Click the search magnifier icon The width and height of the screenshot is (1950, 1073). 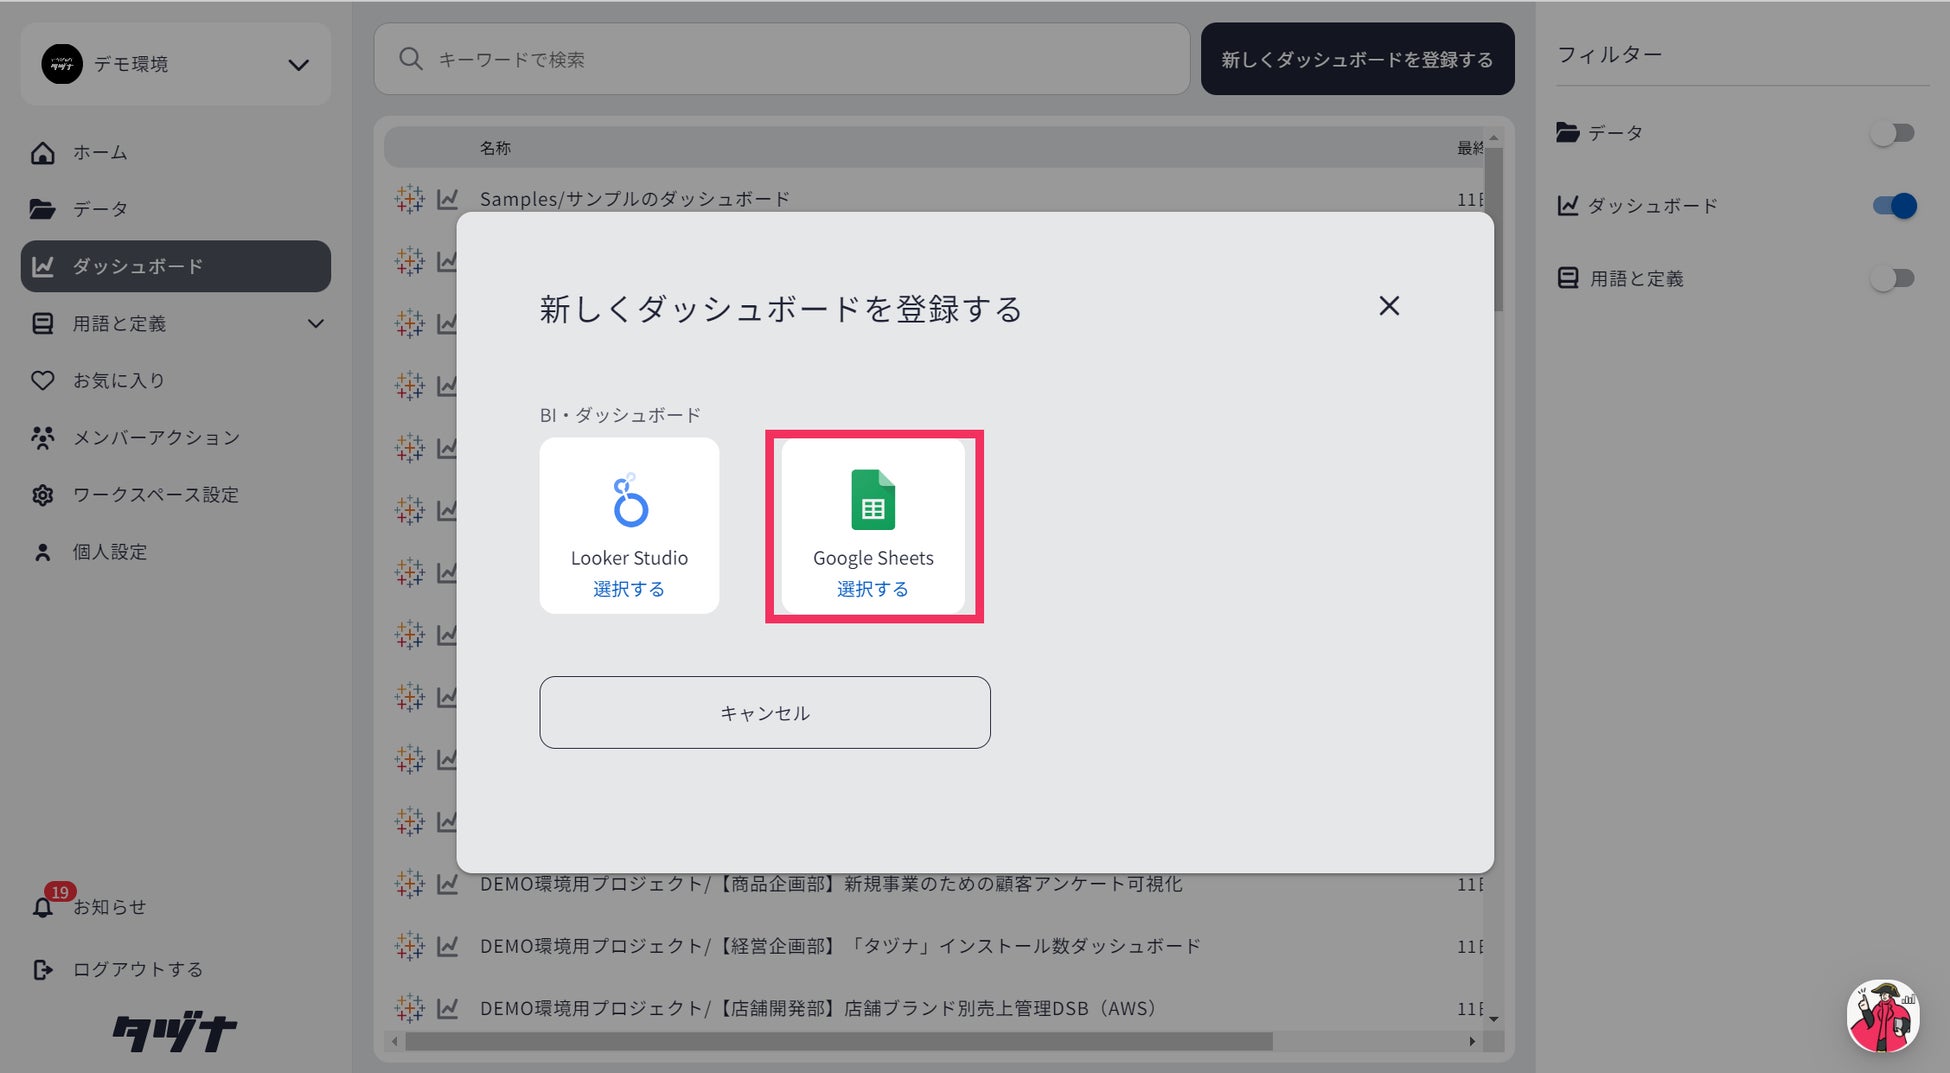coord(410,59)
